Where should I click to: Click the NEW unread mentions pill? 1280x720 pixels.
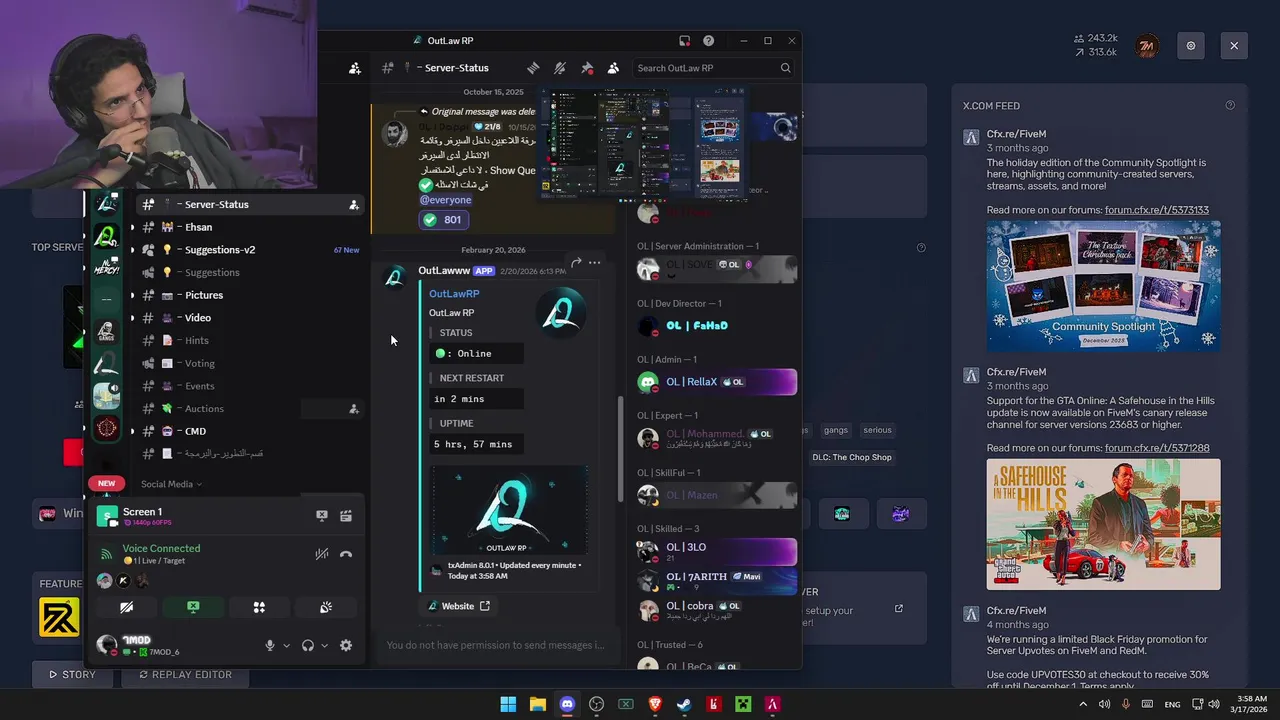click(106, 483)
